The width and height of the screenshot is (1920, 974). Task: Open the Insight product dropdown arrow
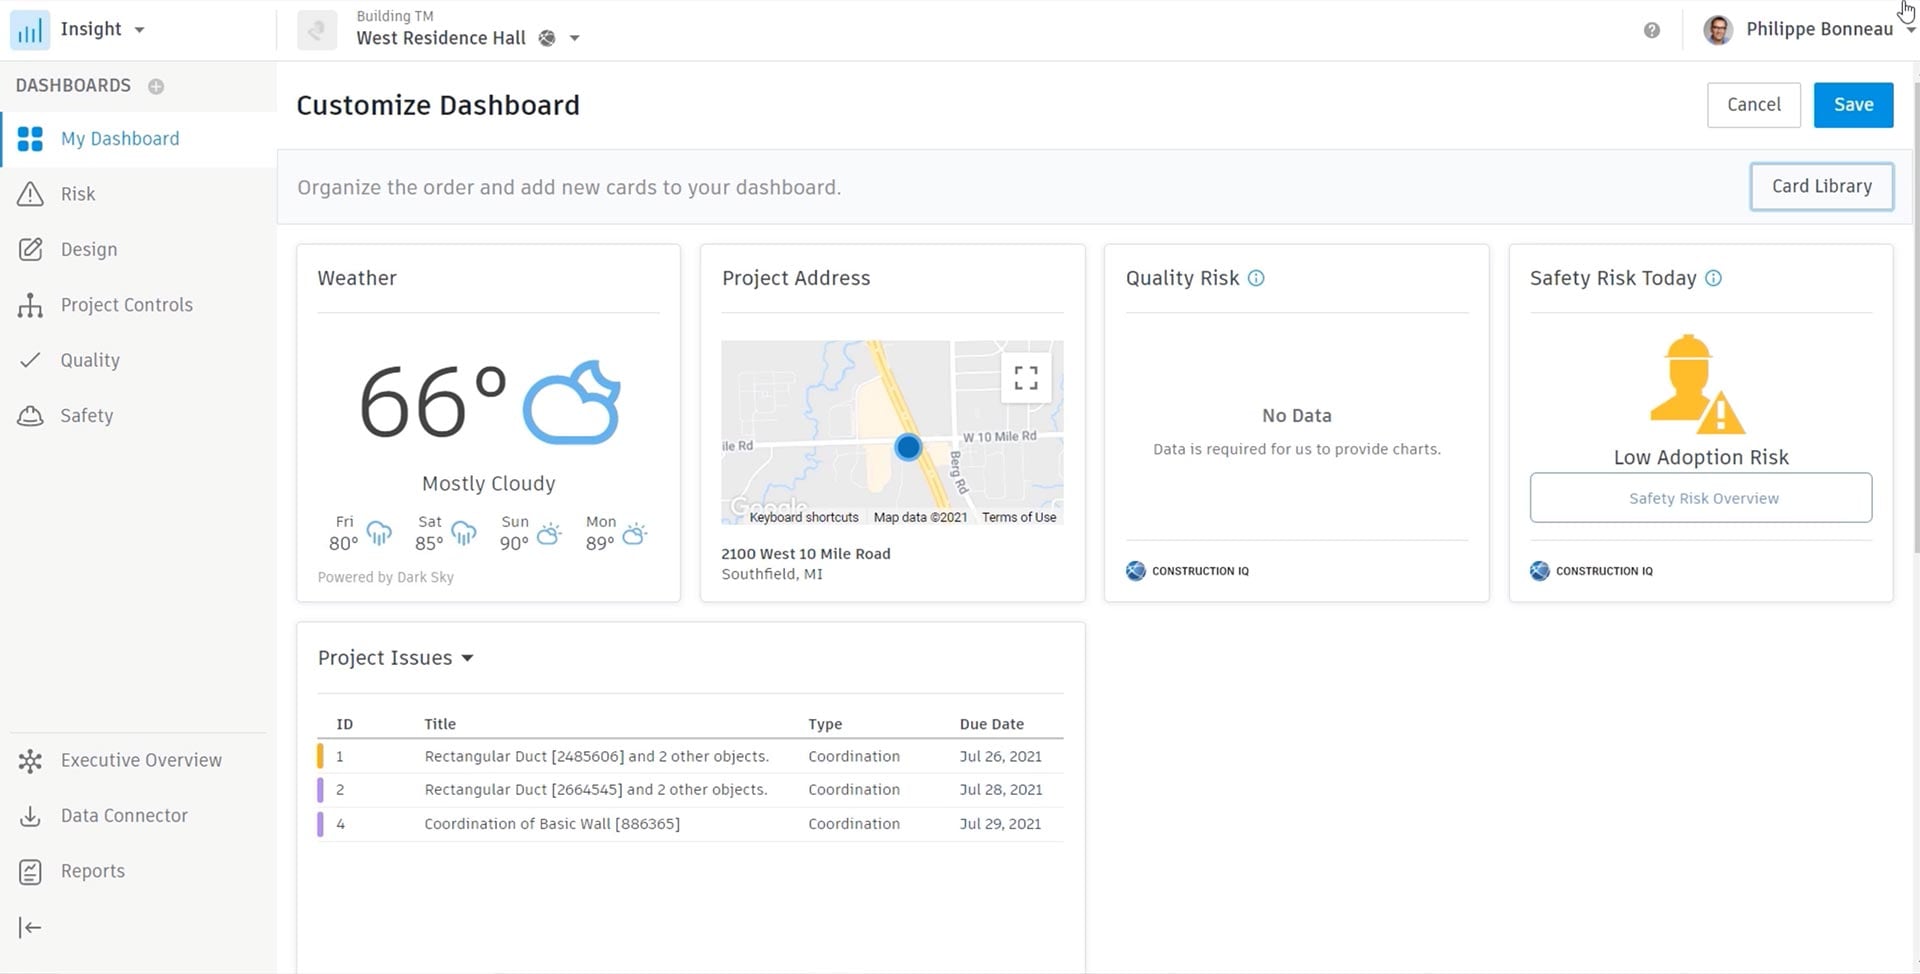(140, 30)
